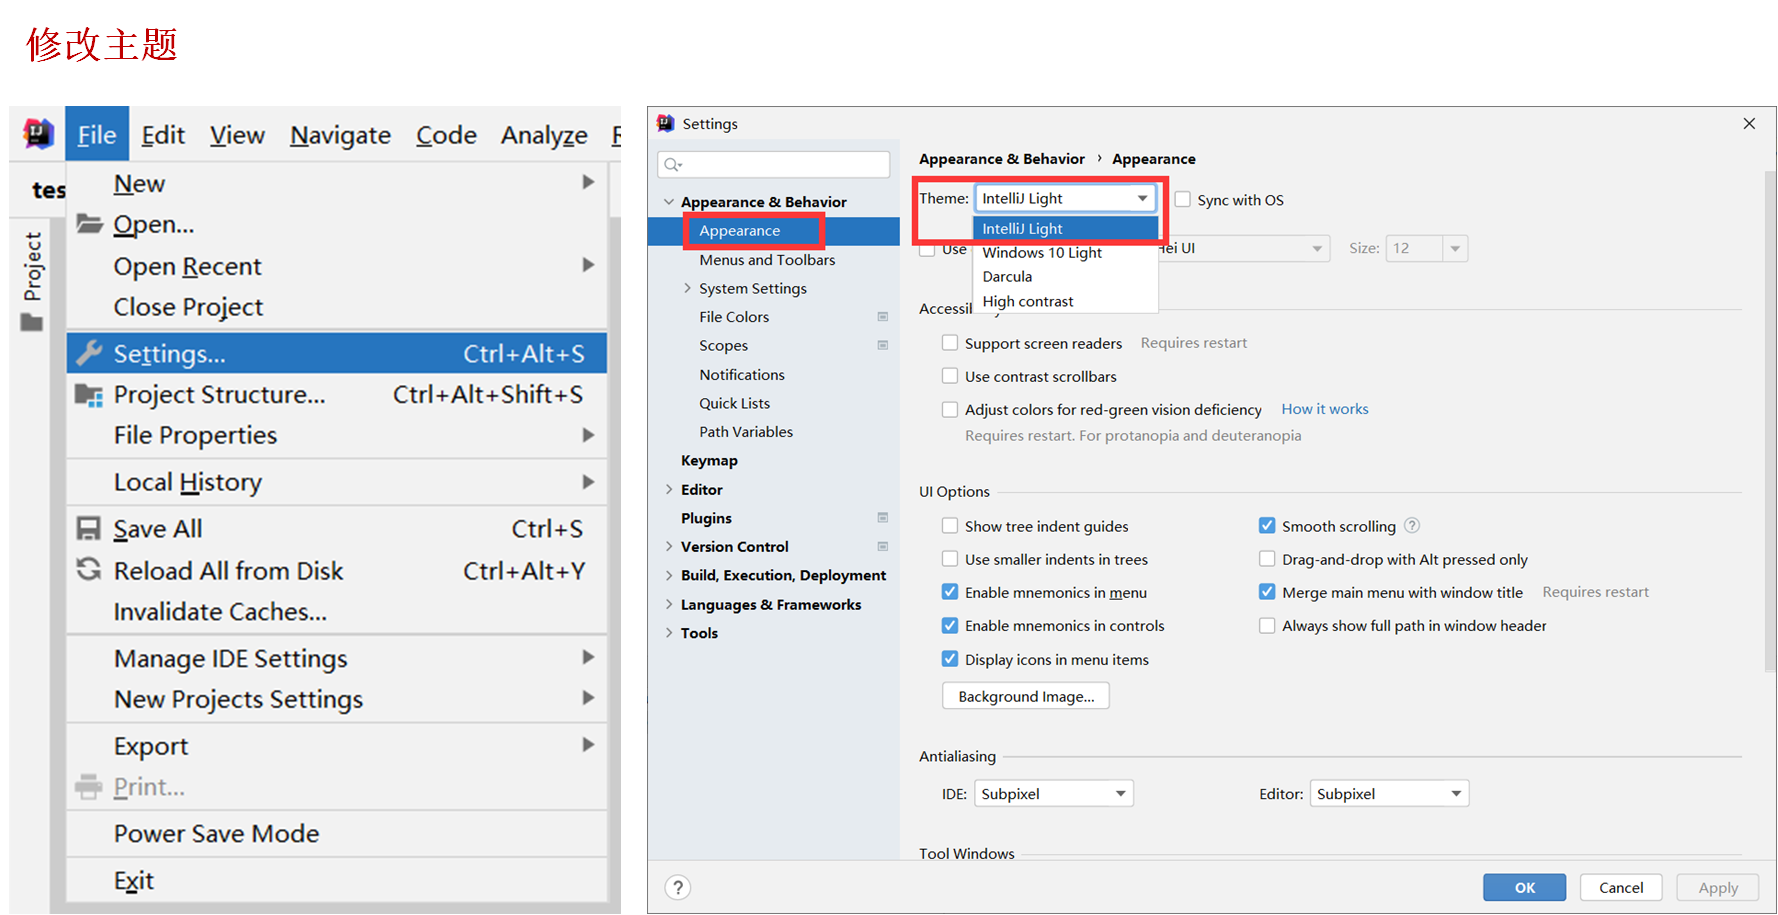
Task: Toggle Merge main menu with window title
Action: click(1267, 592)
